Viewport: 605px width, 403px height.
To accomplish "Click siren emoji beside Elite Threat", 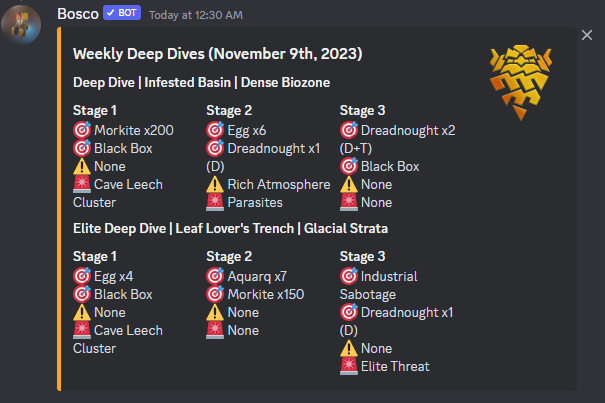I will pos(349,366).
